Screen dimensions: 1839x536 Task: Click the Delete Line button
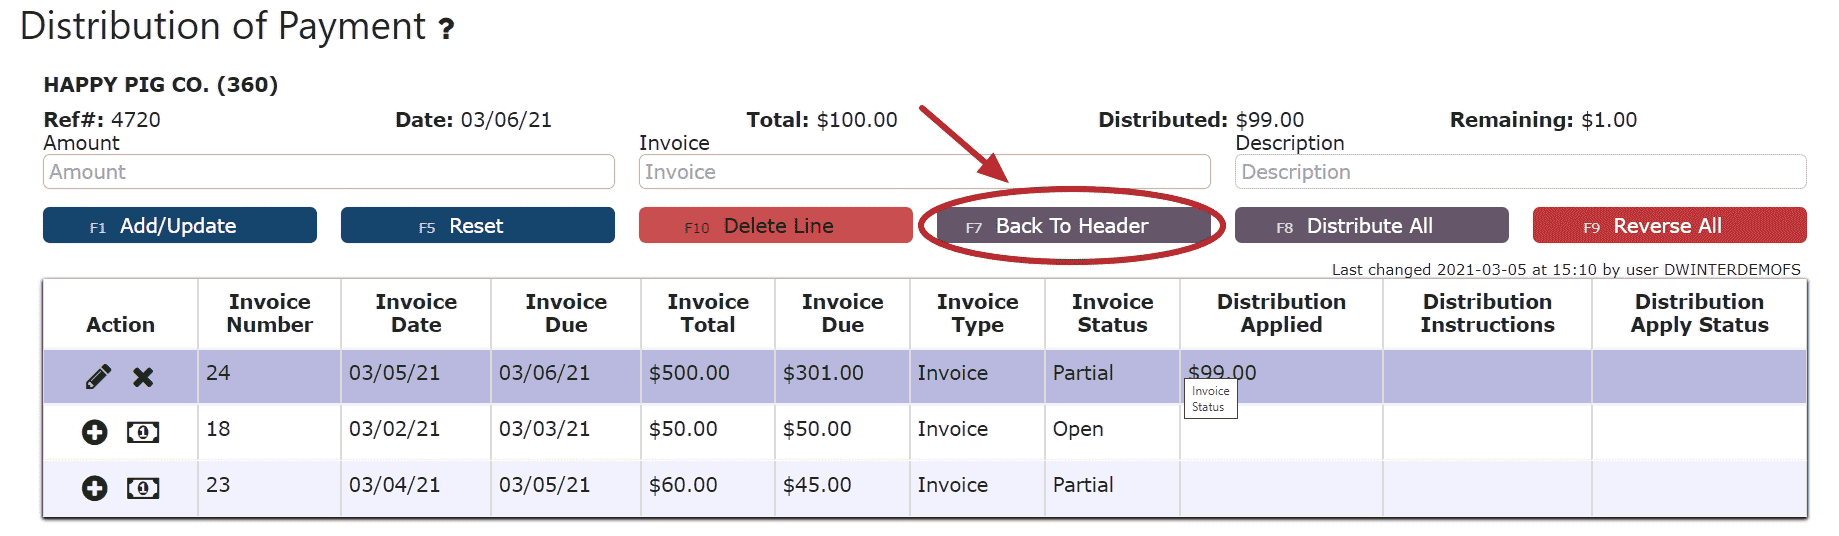775,226
